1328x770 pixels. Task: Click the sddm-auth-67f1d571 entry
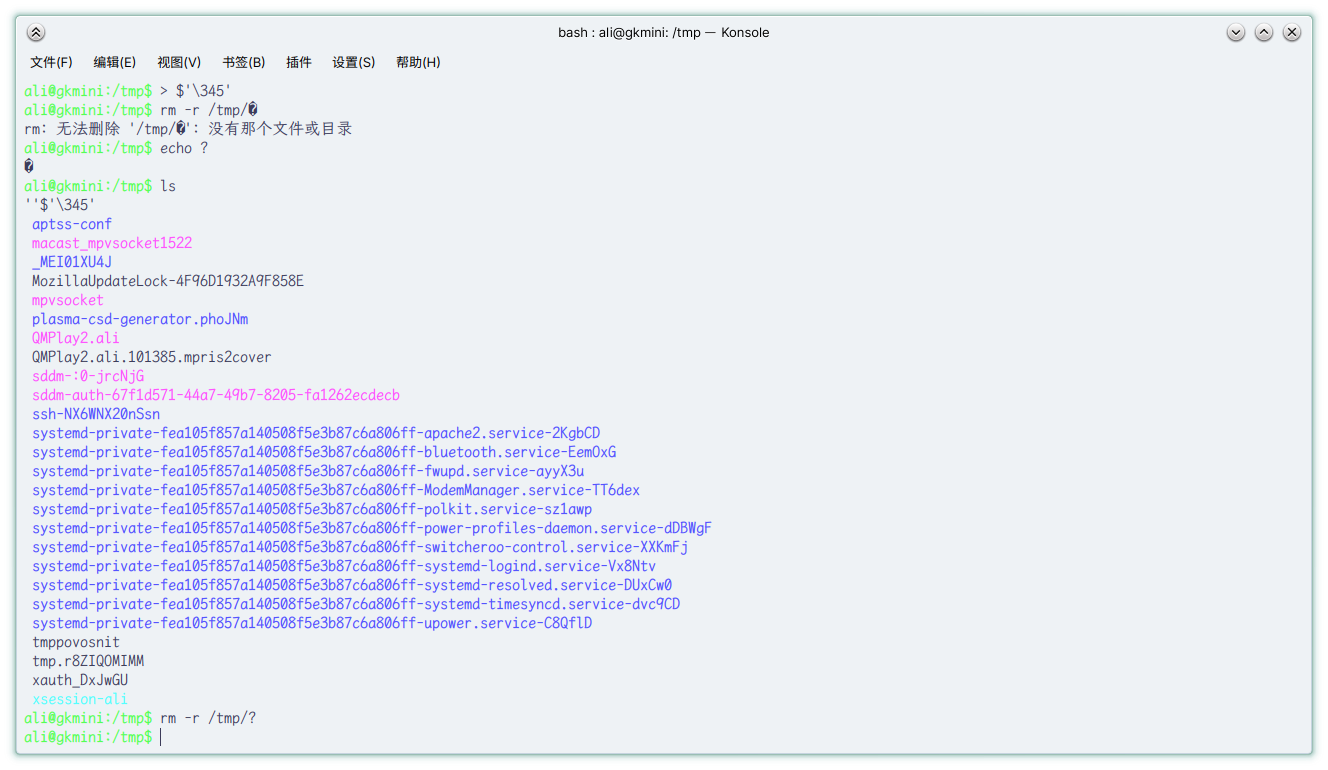216,395
